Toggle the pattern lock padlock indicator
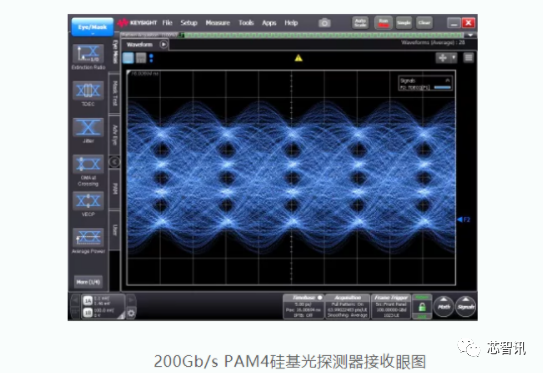The height and width of the screenshot is (373, 543). pos(422,307)
